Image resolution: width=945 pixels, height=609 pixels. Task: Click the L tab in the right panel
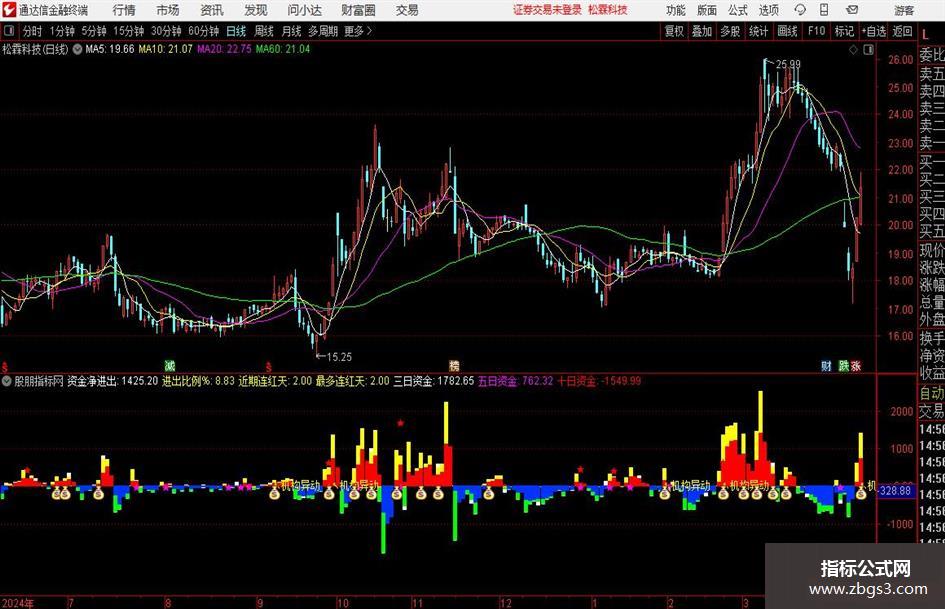[925, 35]
